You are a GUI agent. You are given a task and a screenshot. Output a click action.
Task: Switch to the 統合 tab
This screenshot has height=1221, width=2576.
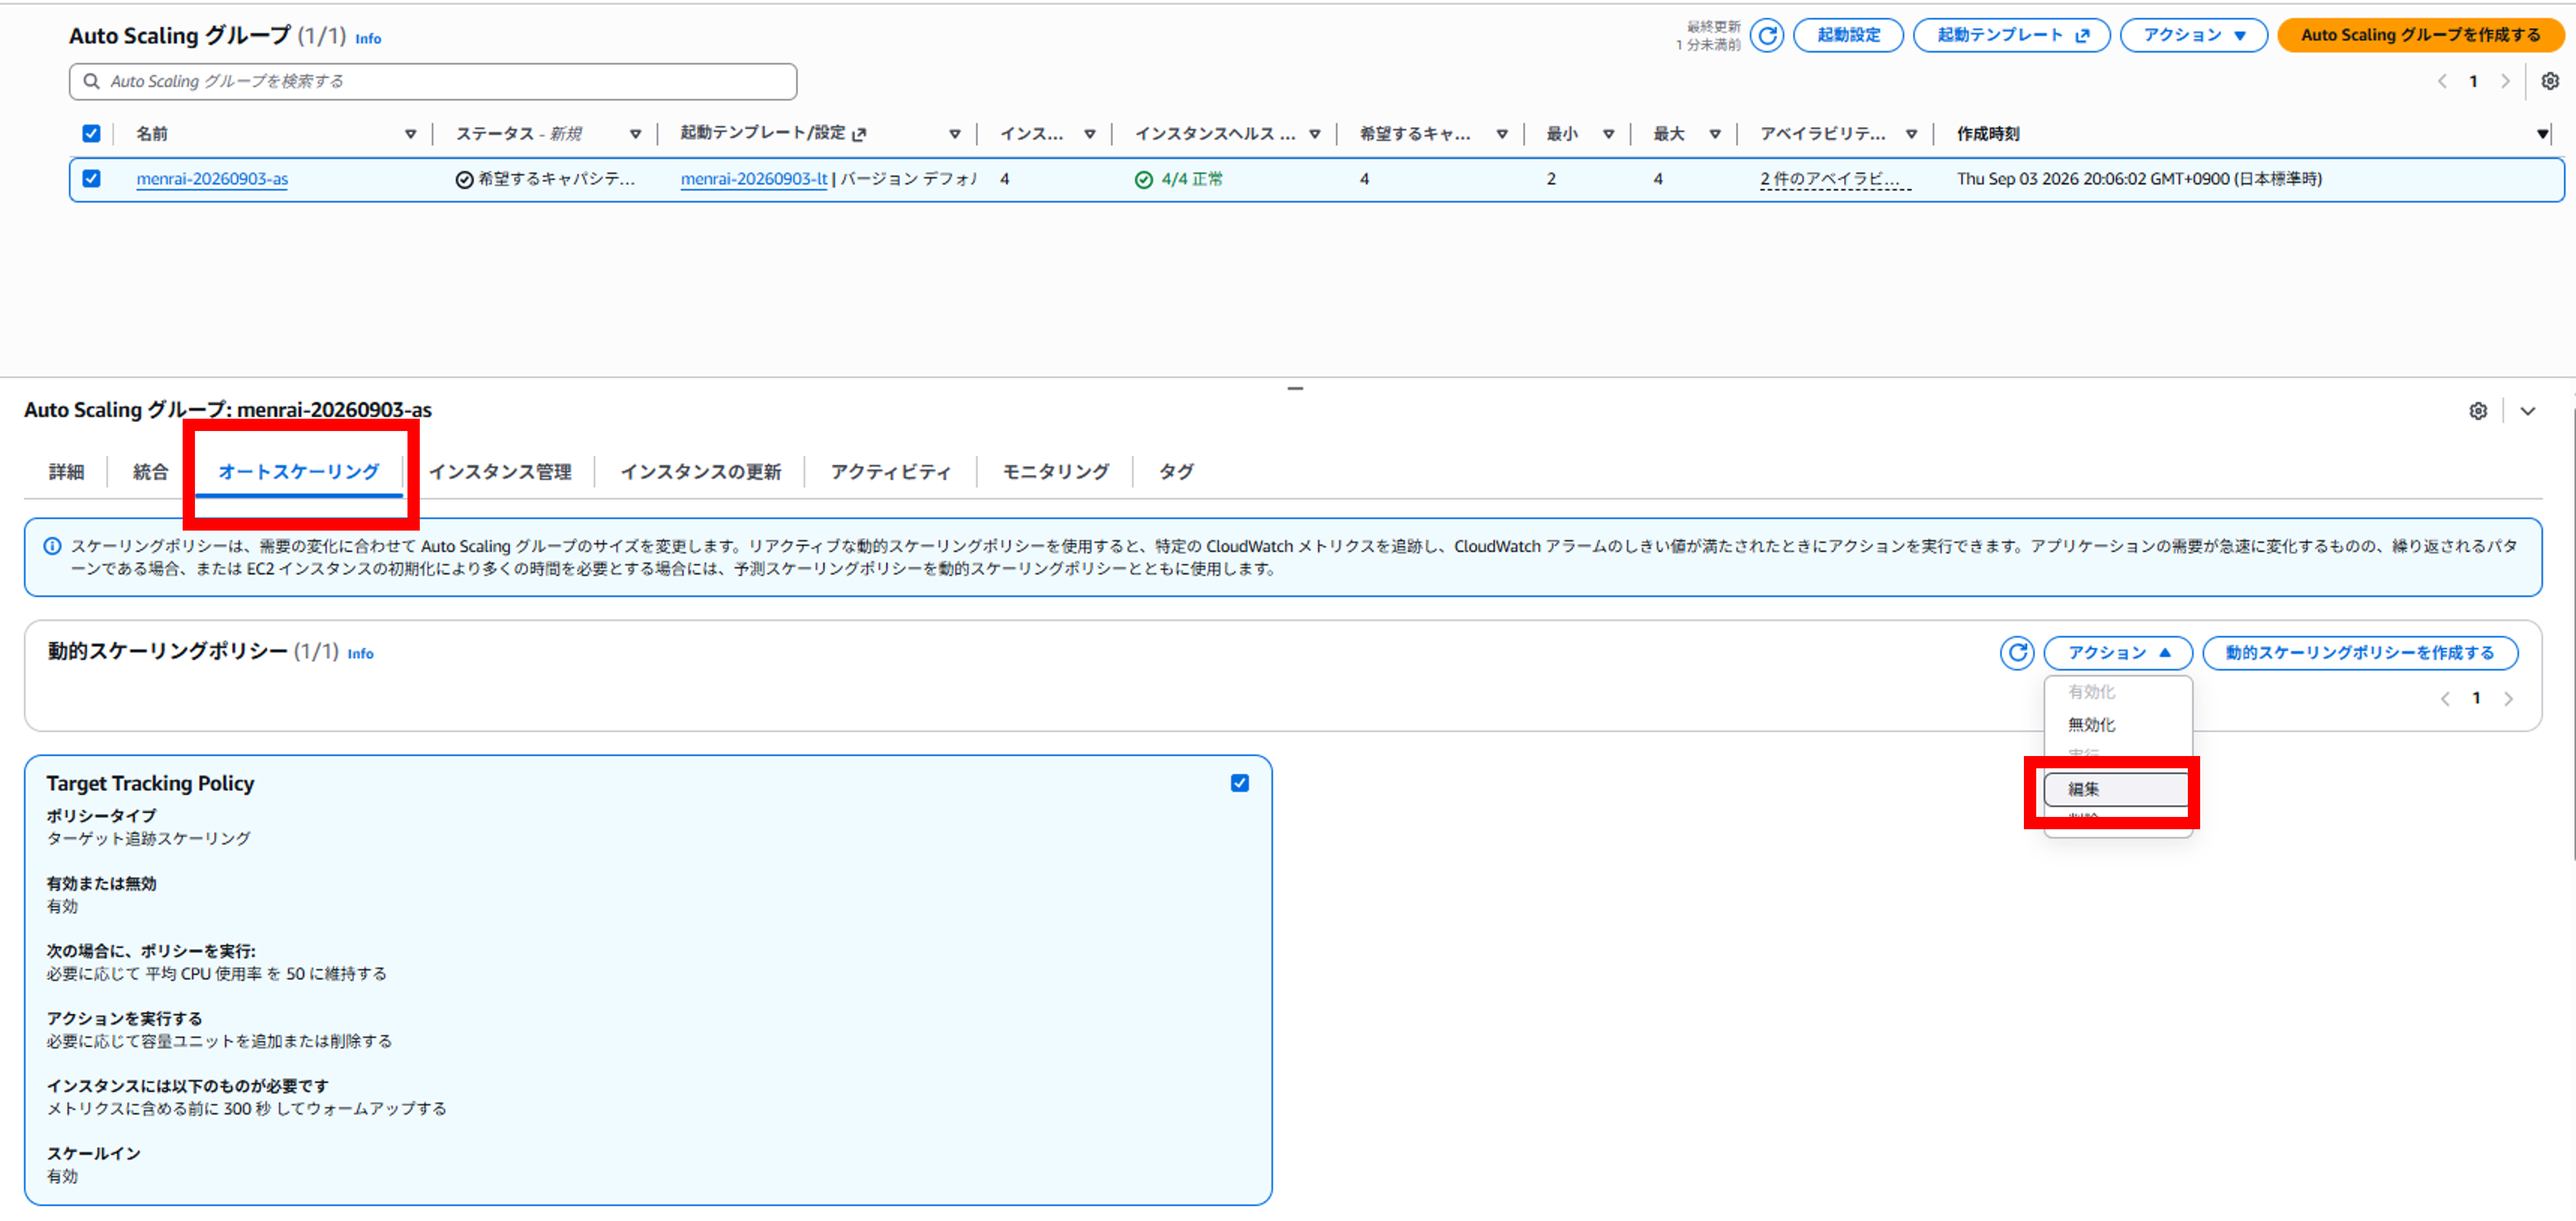pyautogui.click(x=150, y=471)
